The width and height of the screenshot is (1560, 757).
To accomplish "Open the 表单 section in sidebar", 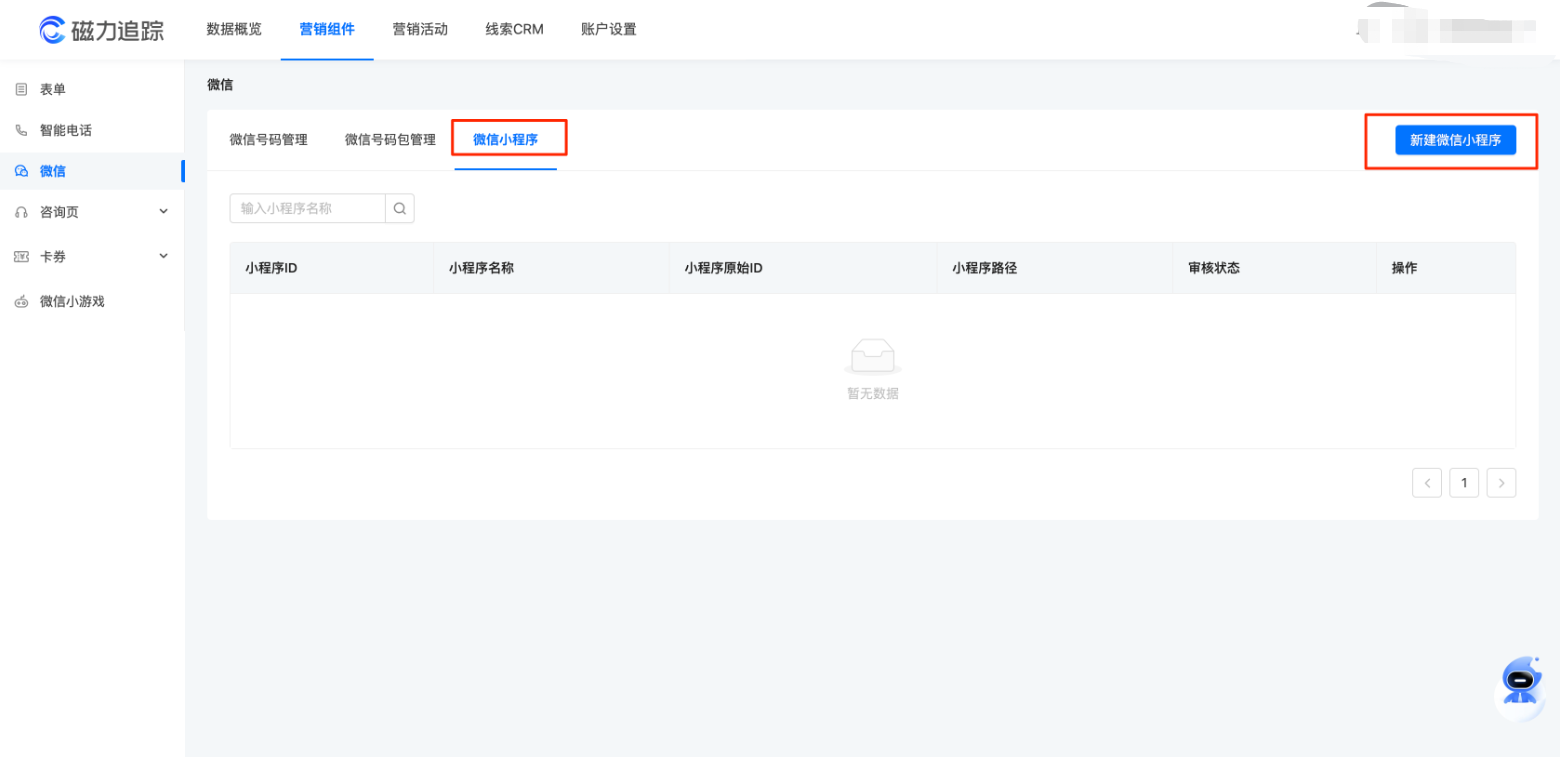I will pyautogui.click(x=52, y=88).
